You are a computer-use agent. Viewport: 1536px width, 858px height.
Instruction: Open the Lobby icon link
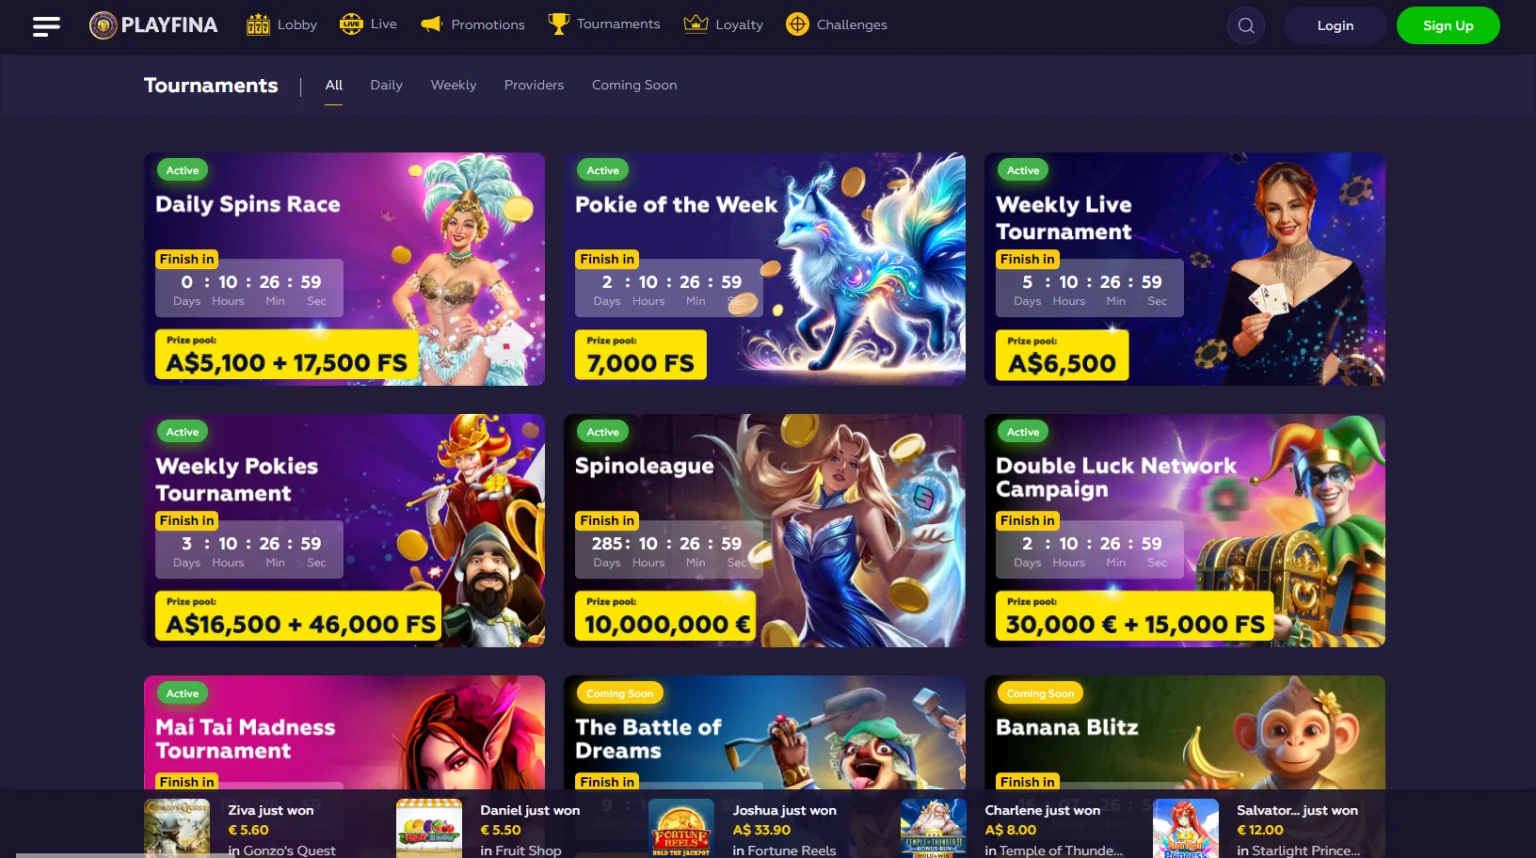(x=258, y=25)
